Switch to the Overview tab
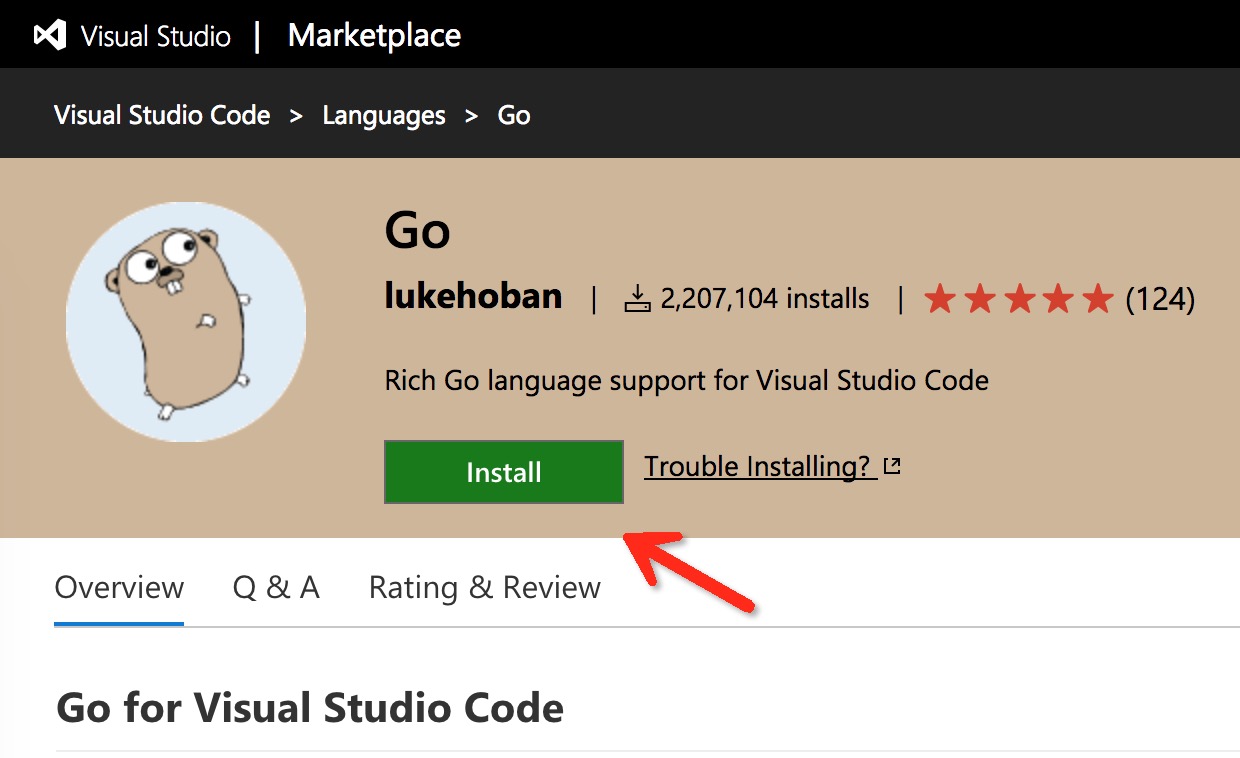 click(x=119, y=587)
